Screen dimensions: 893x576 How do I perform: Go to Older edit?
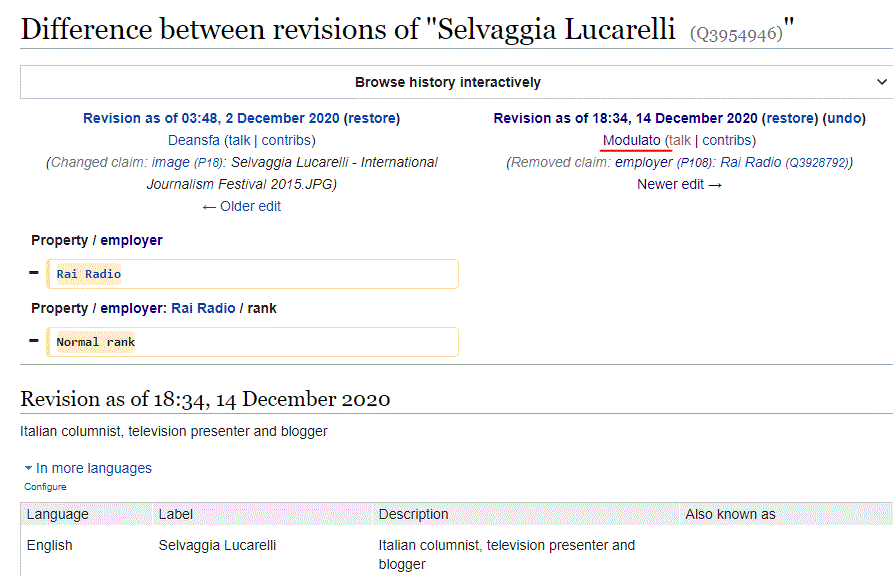click(x=241, y=206)
